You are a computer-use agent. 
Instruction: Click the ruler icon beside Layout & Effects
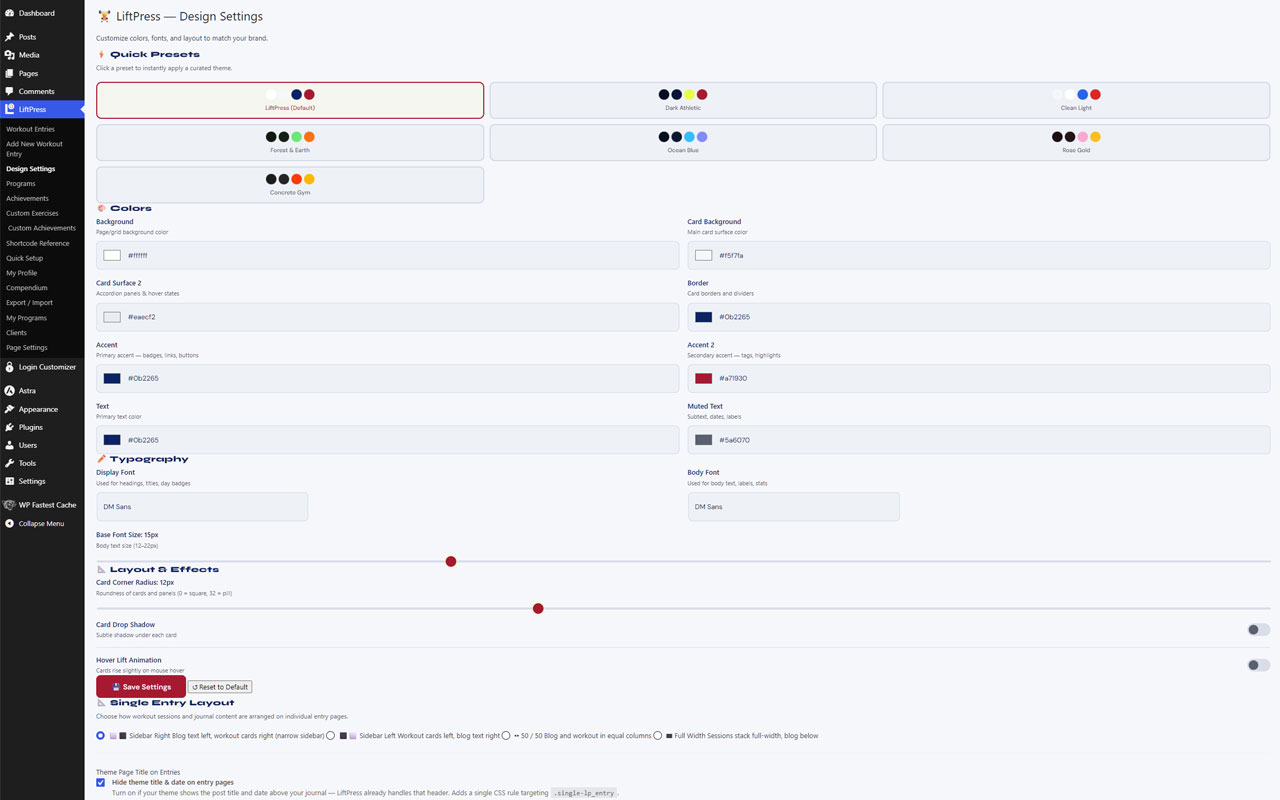click(101, 569)
